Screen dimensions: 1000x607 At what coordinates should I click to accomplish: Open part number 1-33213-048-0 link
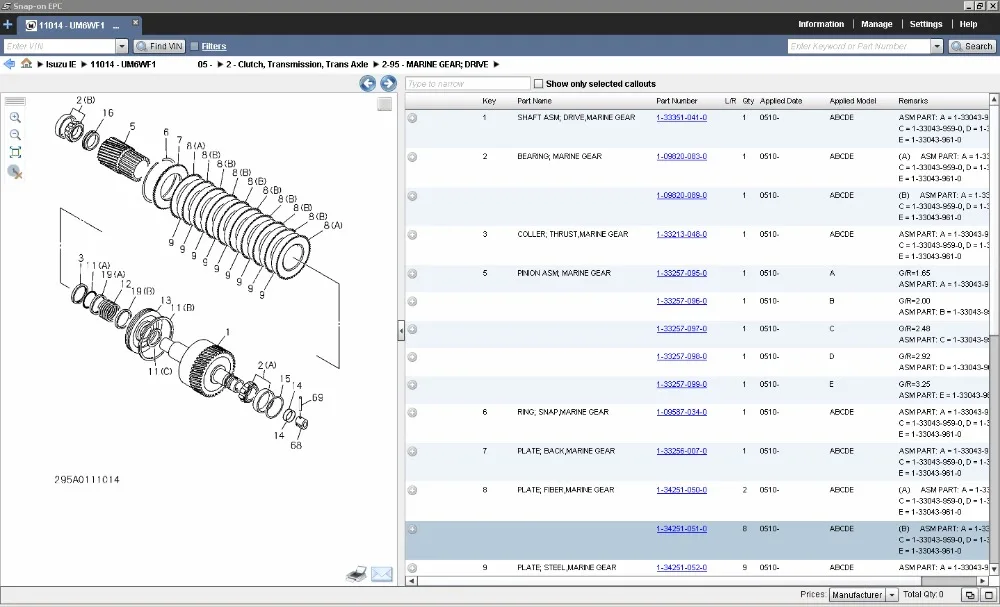click(x=681, y=234)
